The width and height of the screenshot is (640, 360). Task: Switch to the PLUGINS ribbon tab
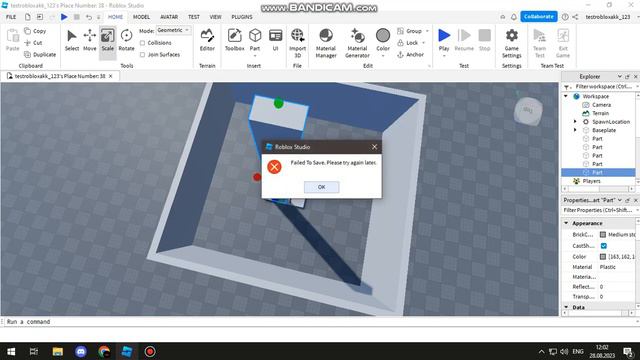coord(242,17)
